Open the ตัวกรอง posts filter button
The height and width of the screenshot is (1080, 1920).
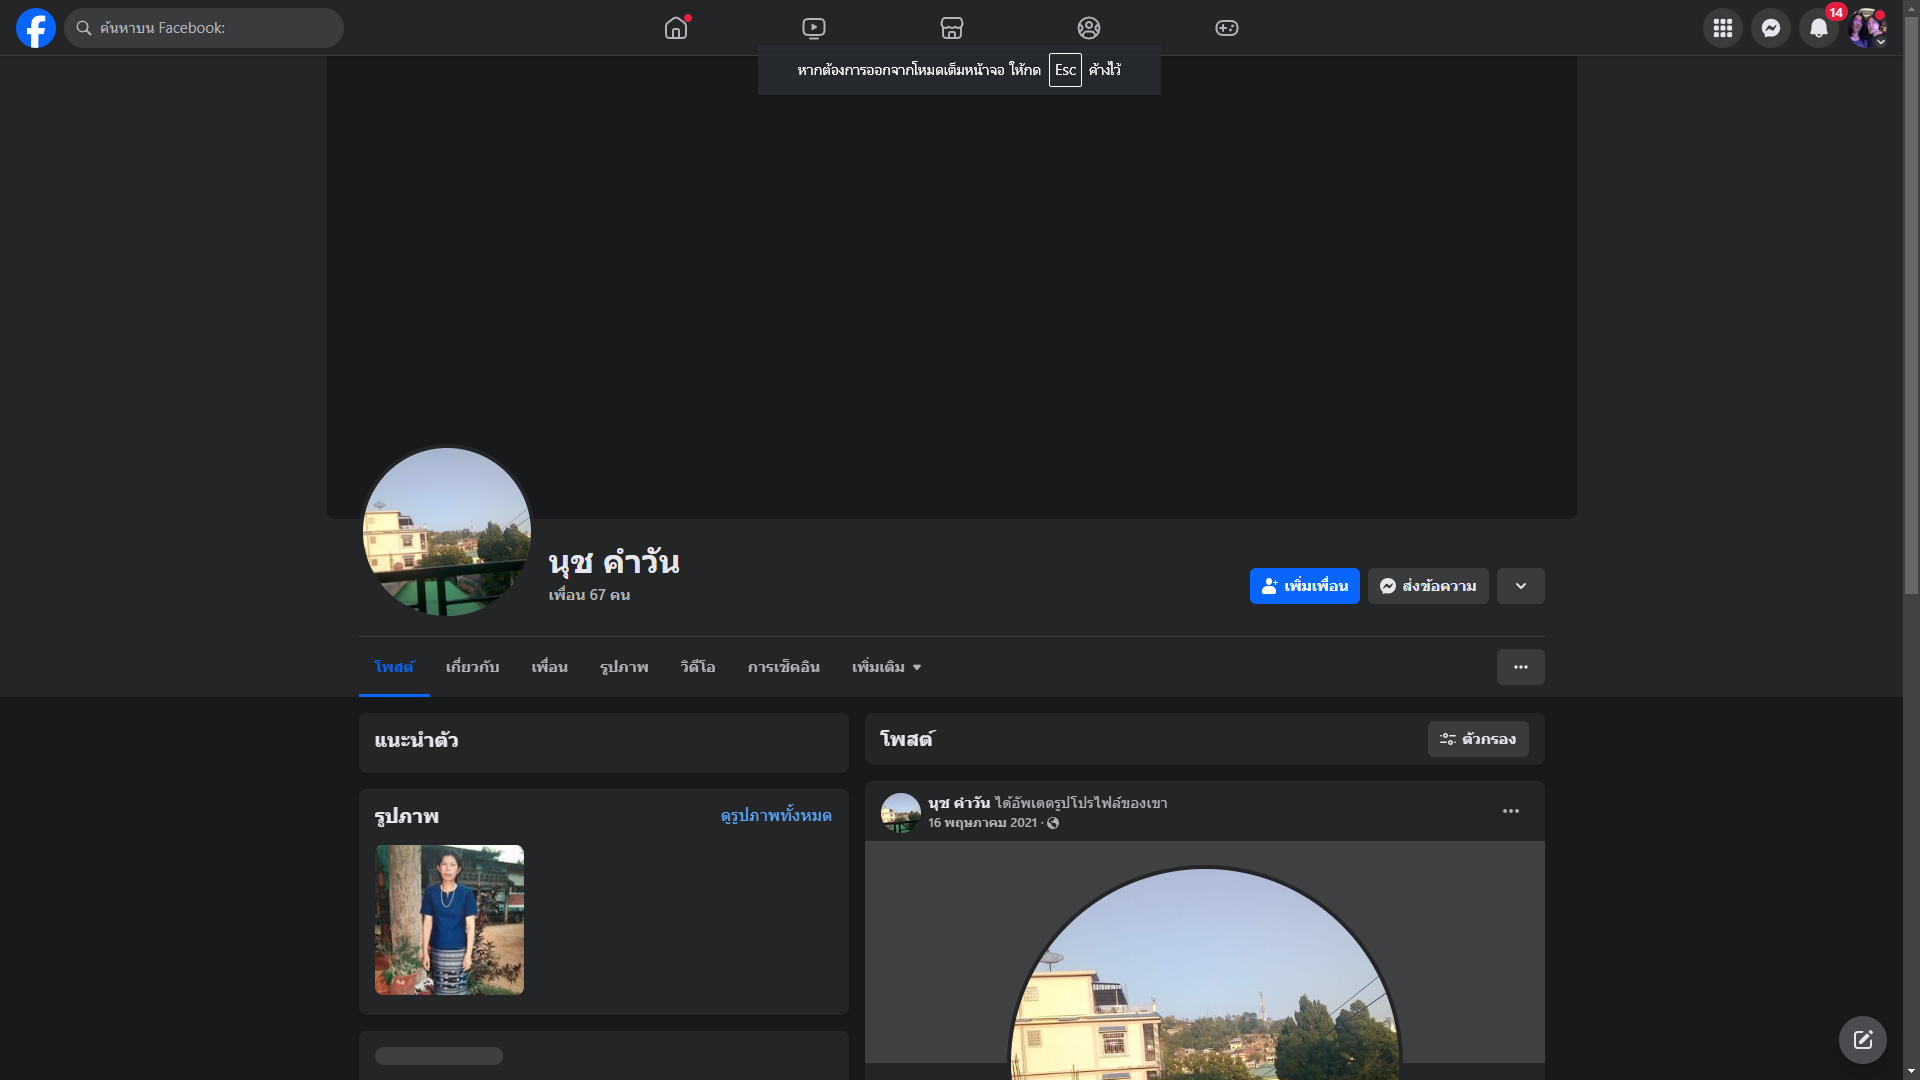[x=1477, y=739]
